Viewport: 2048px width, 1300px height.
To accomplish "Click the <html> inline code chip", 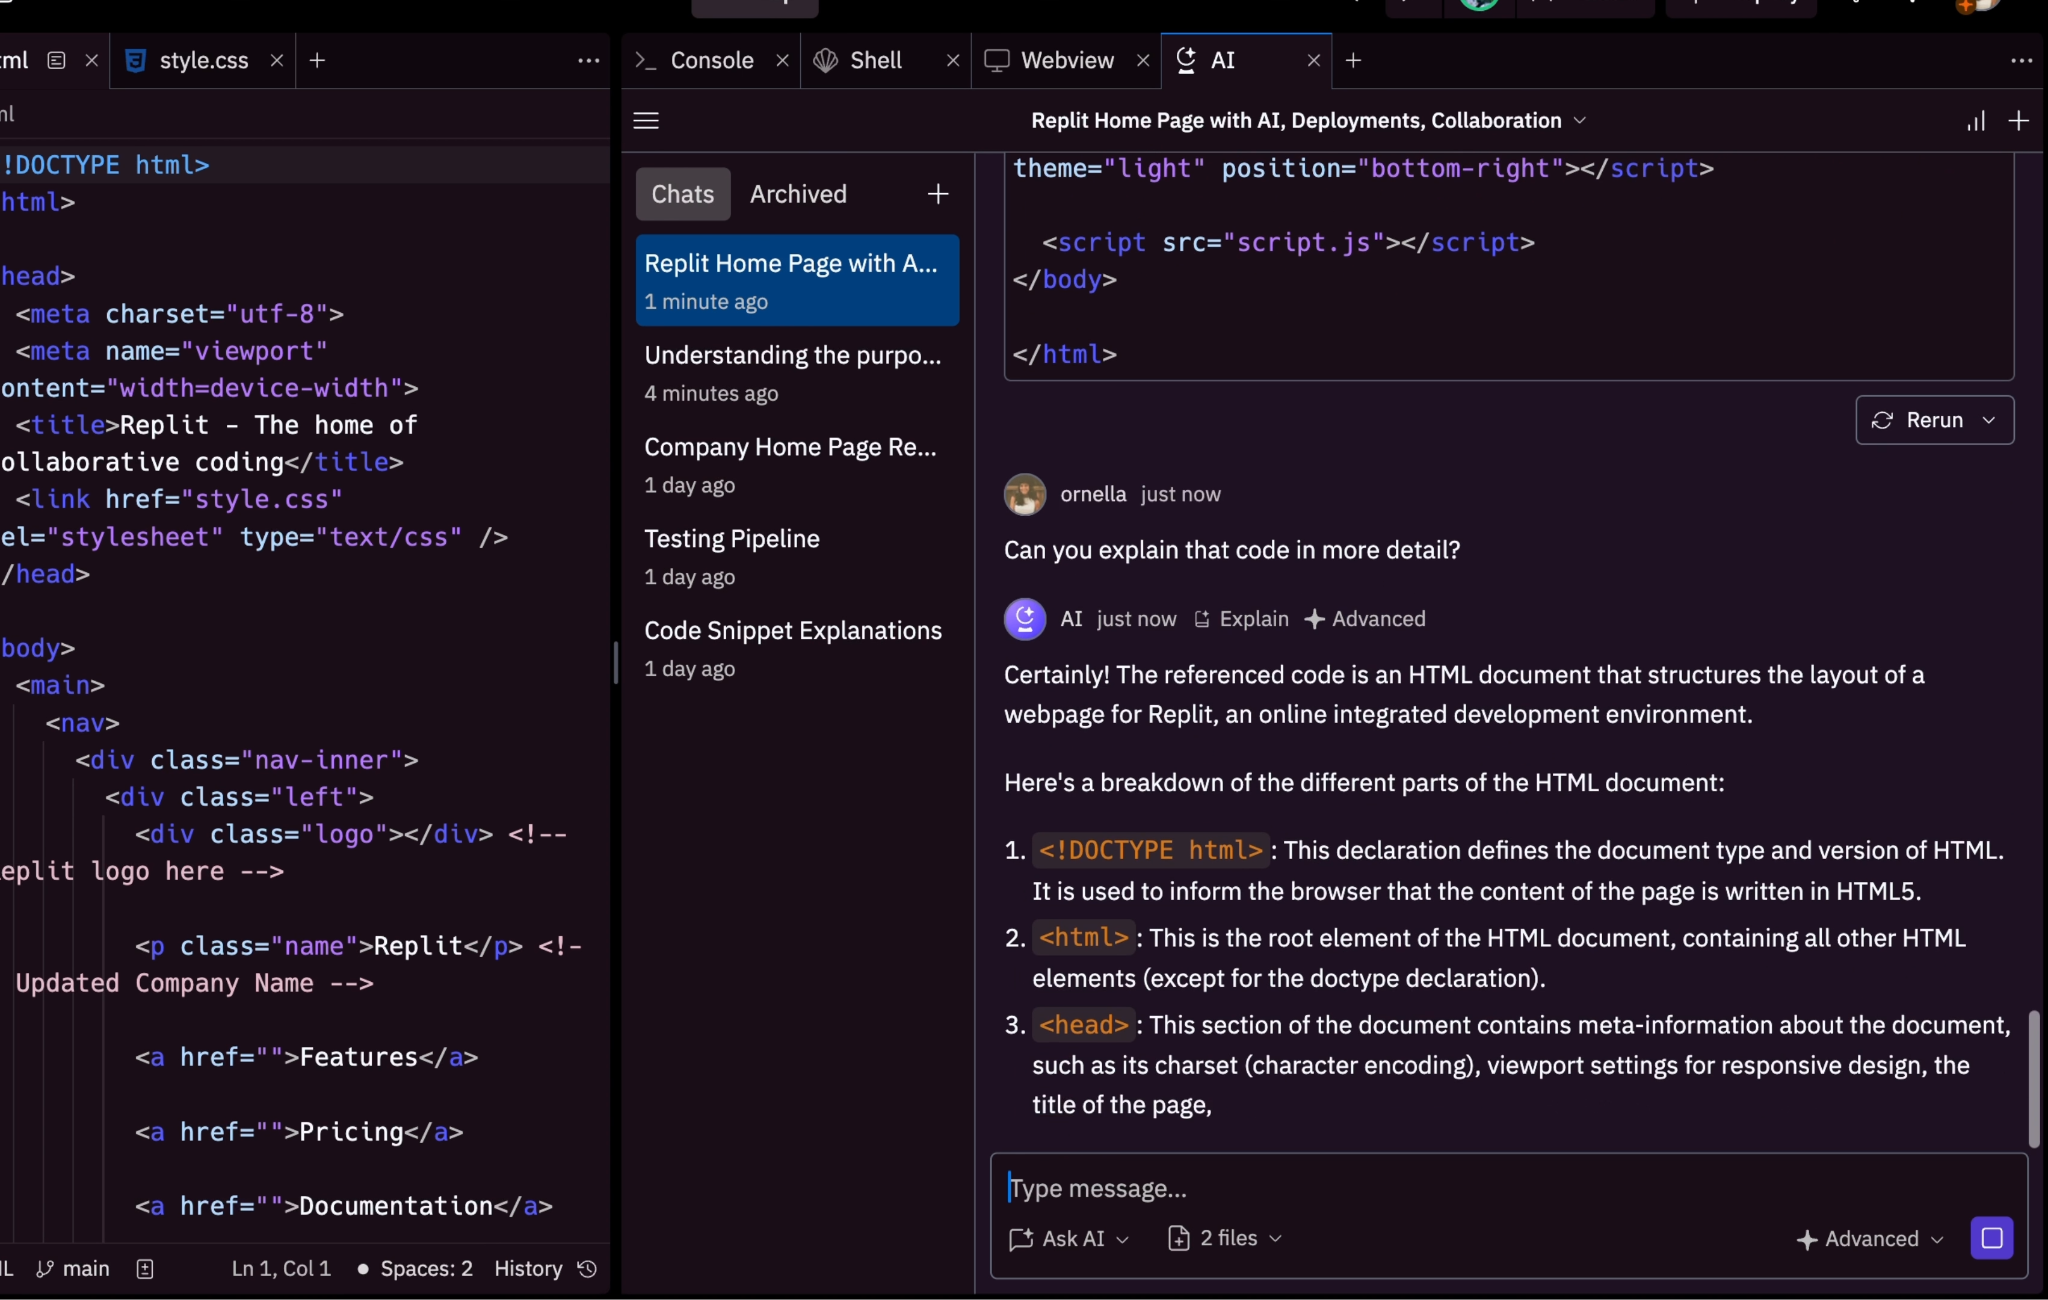I will (x=1084, y=937).
